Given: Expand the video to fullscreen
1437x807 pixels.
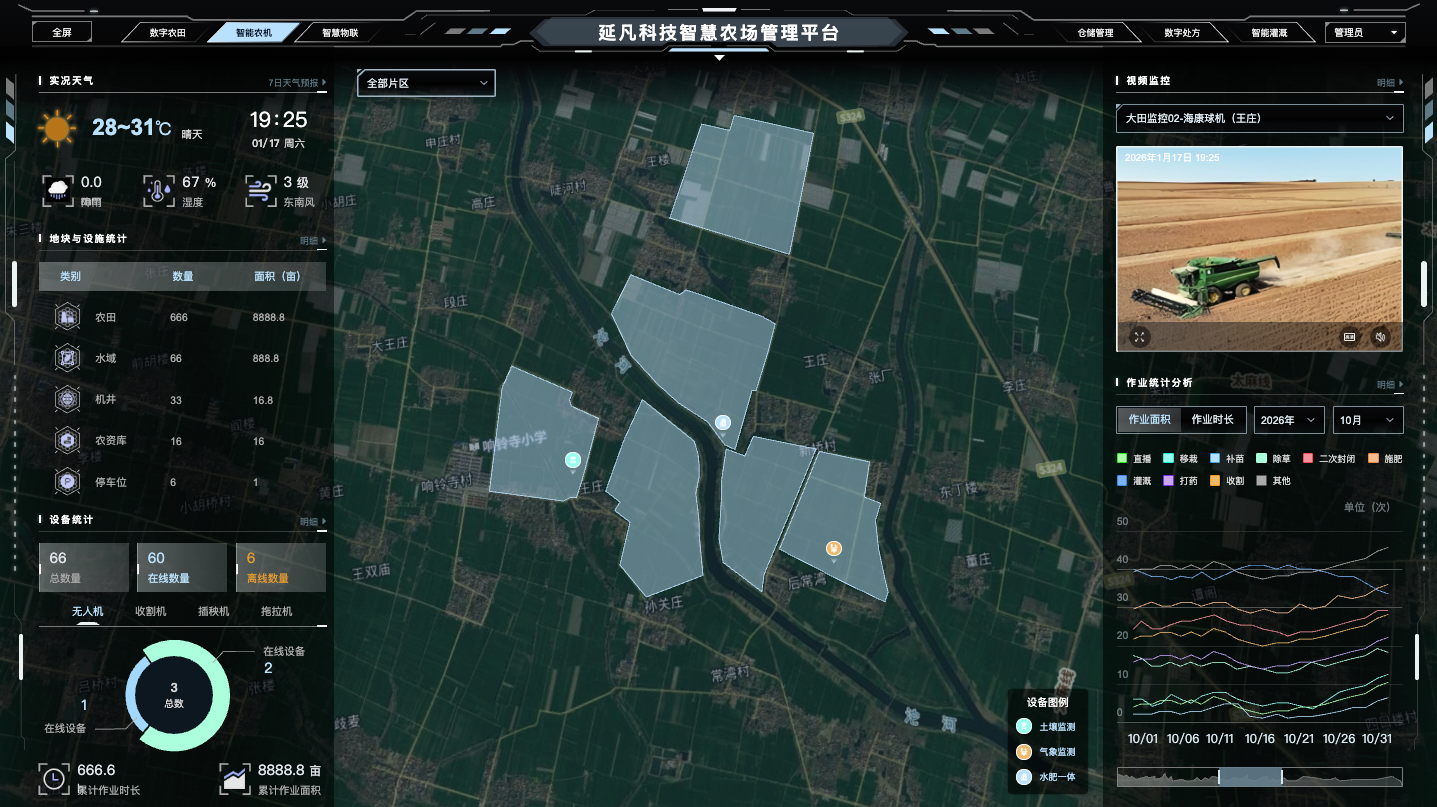Looking at the screenshot, I should click(x=1139, y=337).
